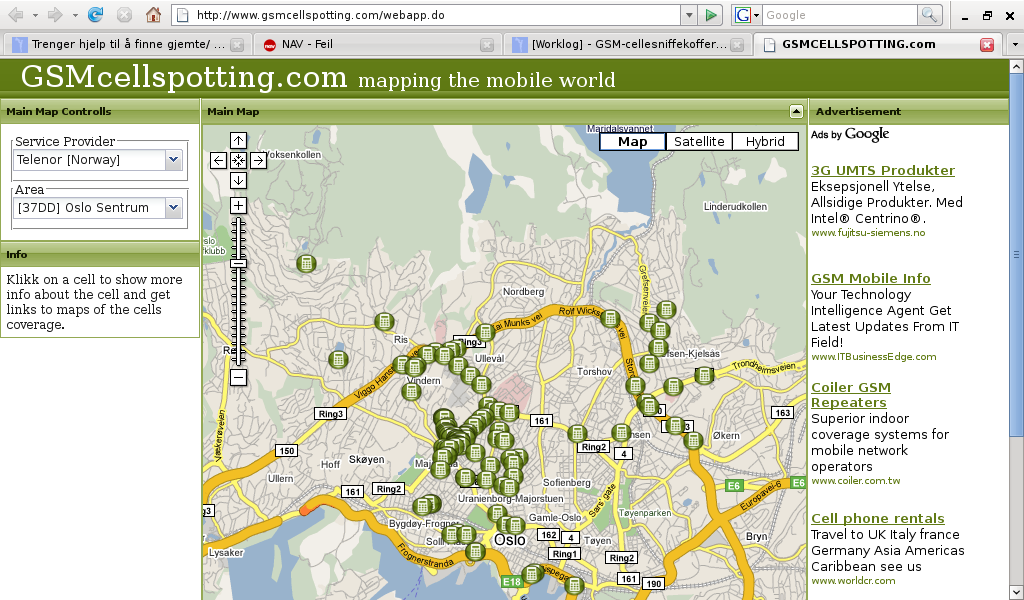Screen dimensions: 1024x600
Task: Zoom out the map with minus button
Action: 238,377
